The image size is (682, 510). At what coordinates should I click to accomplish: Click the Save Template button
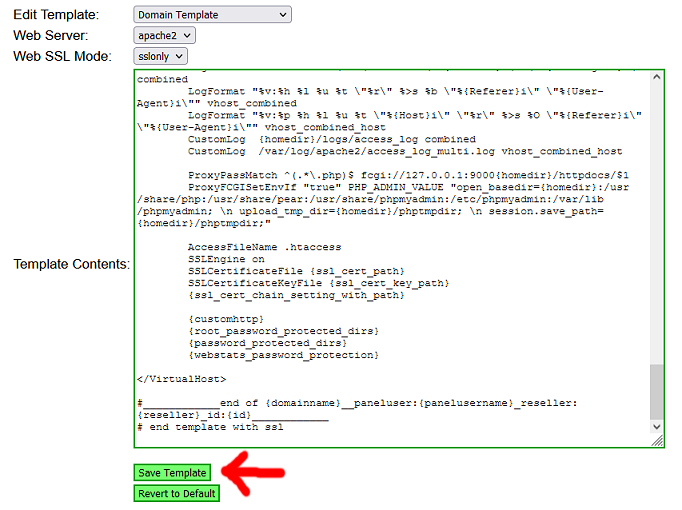(173, 473)
